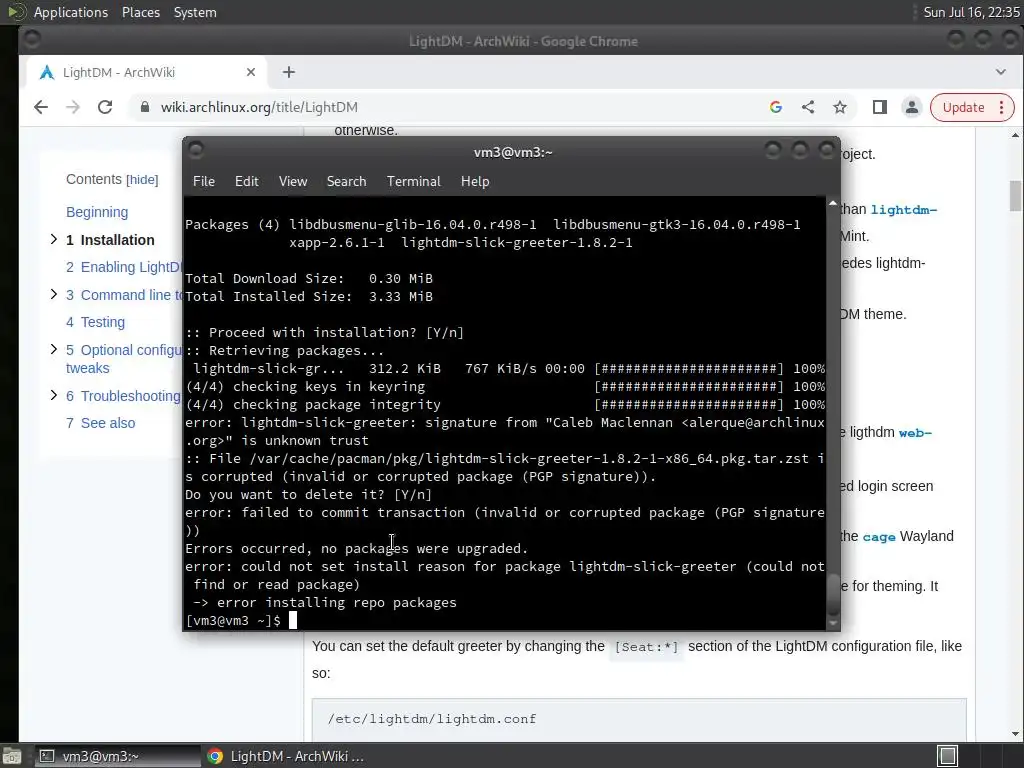View site info via the lock icon
The width and height of the screenshot is (1024, 768).
click(x=145, y=107)
